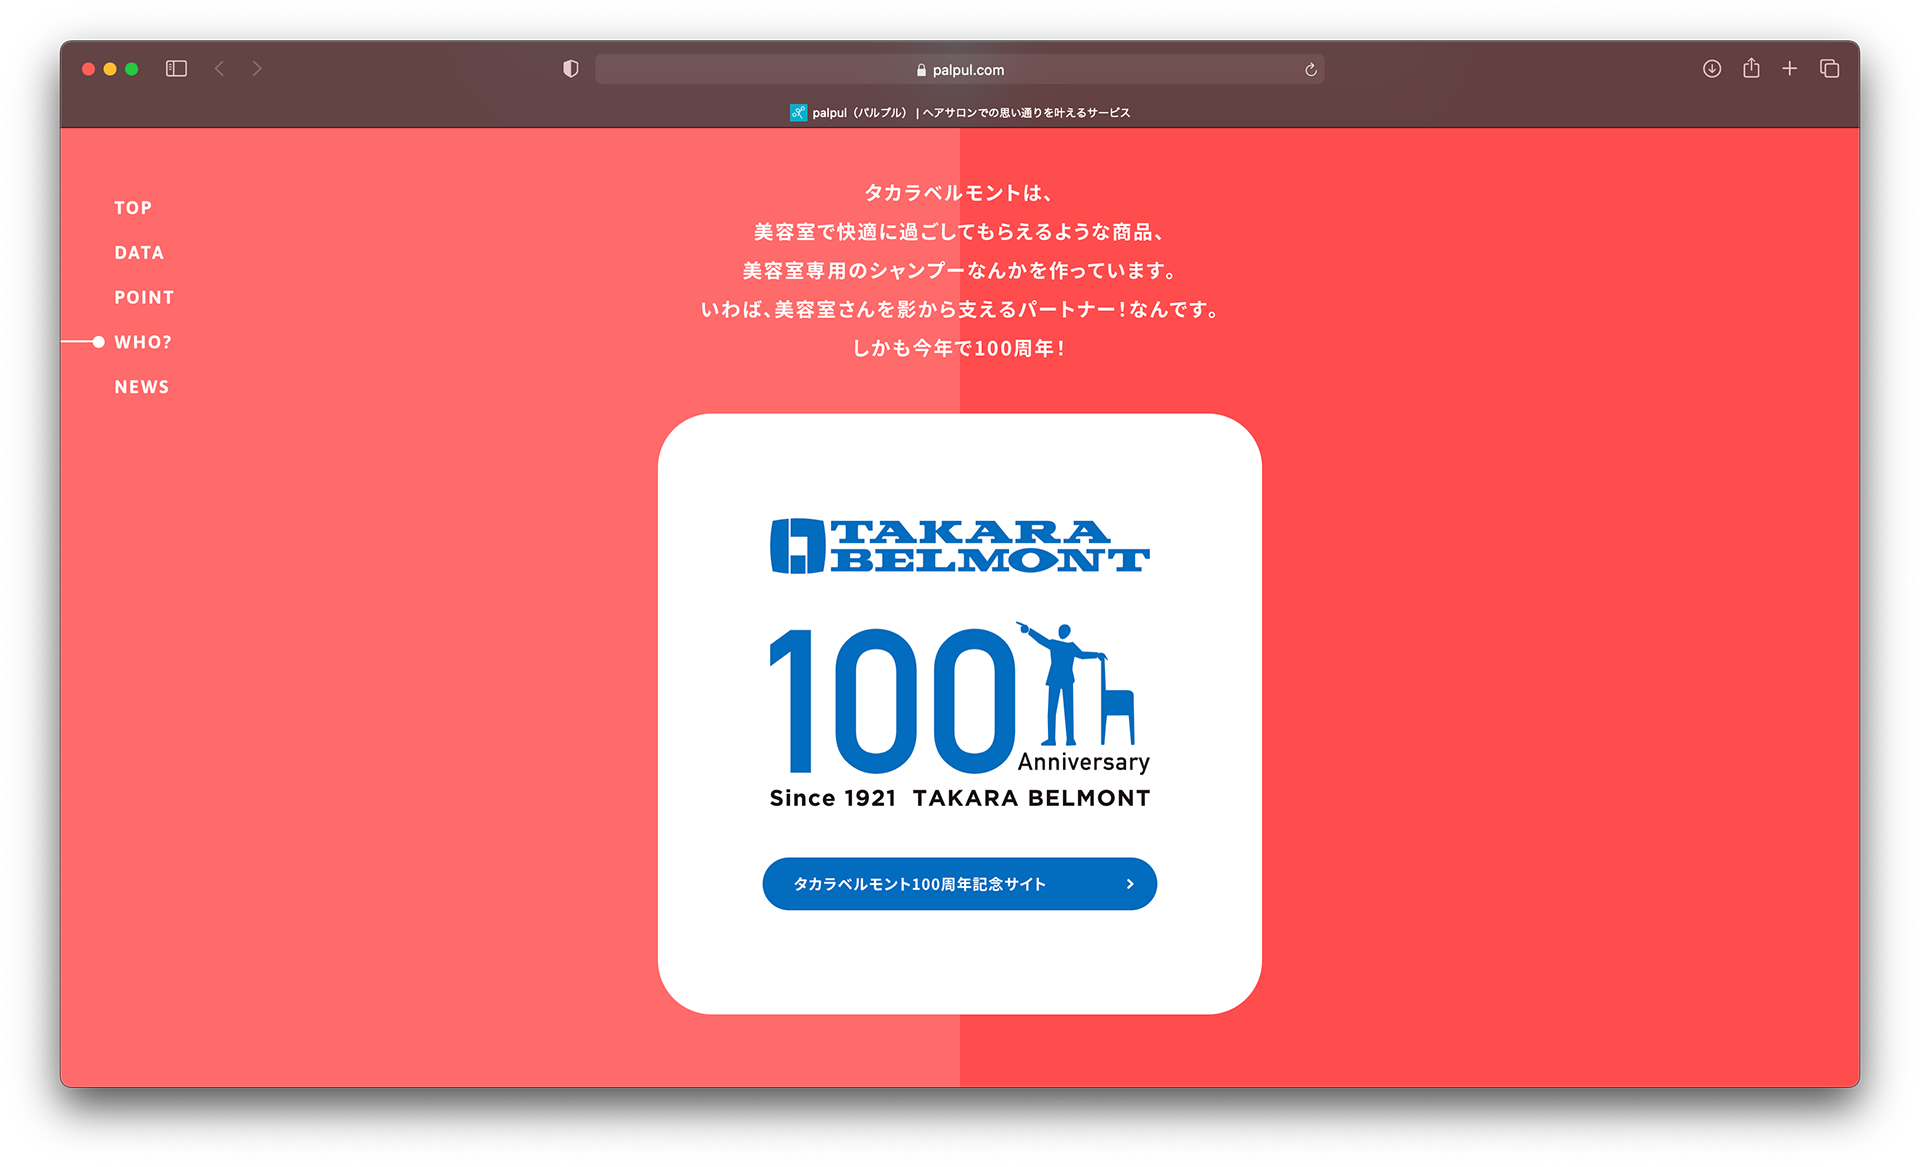This screenshot has height=1167, width=1920.
Task: Open the タカラベルモント100周年記念サイト button
Action: (x=959, y=884)
